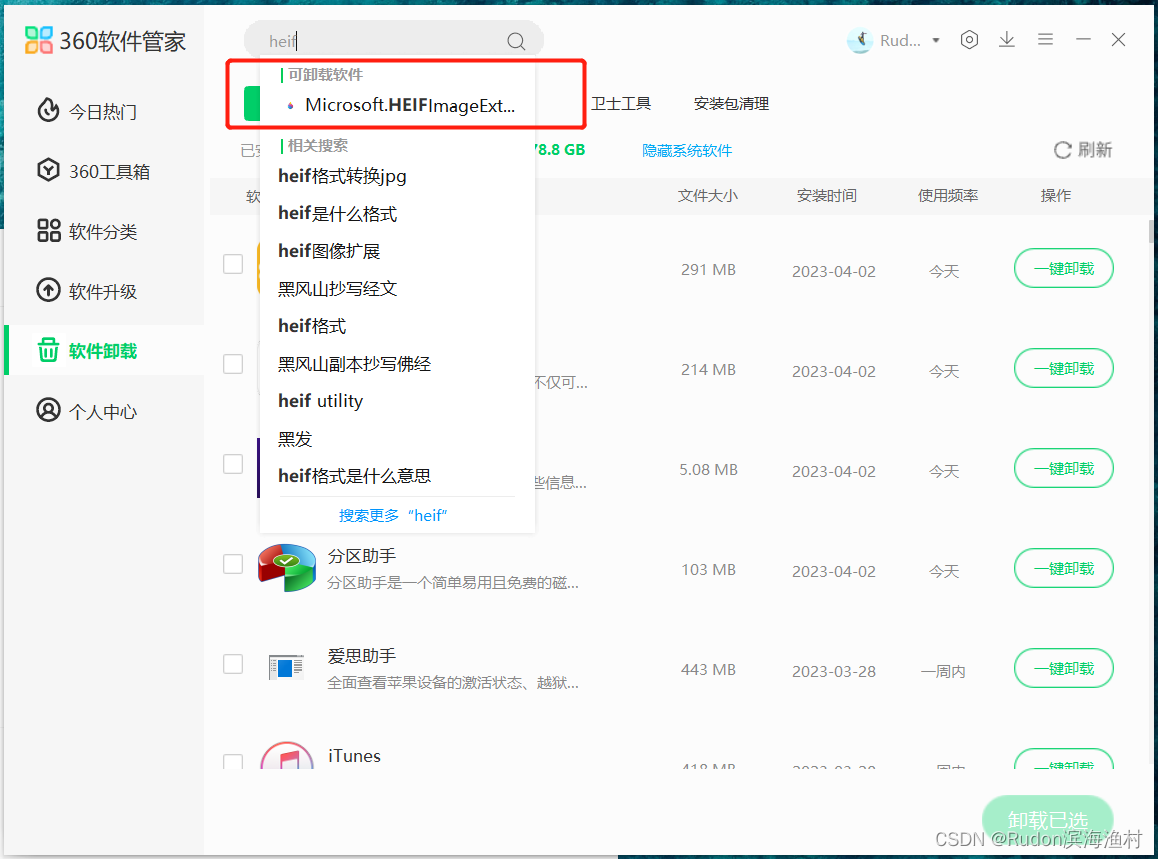Sort by 安装时间 column header
Image resolution: width=1158 pixels, height=859 pixels.
pyautogui.click(x=826, y=196)
